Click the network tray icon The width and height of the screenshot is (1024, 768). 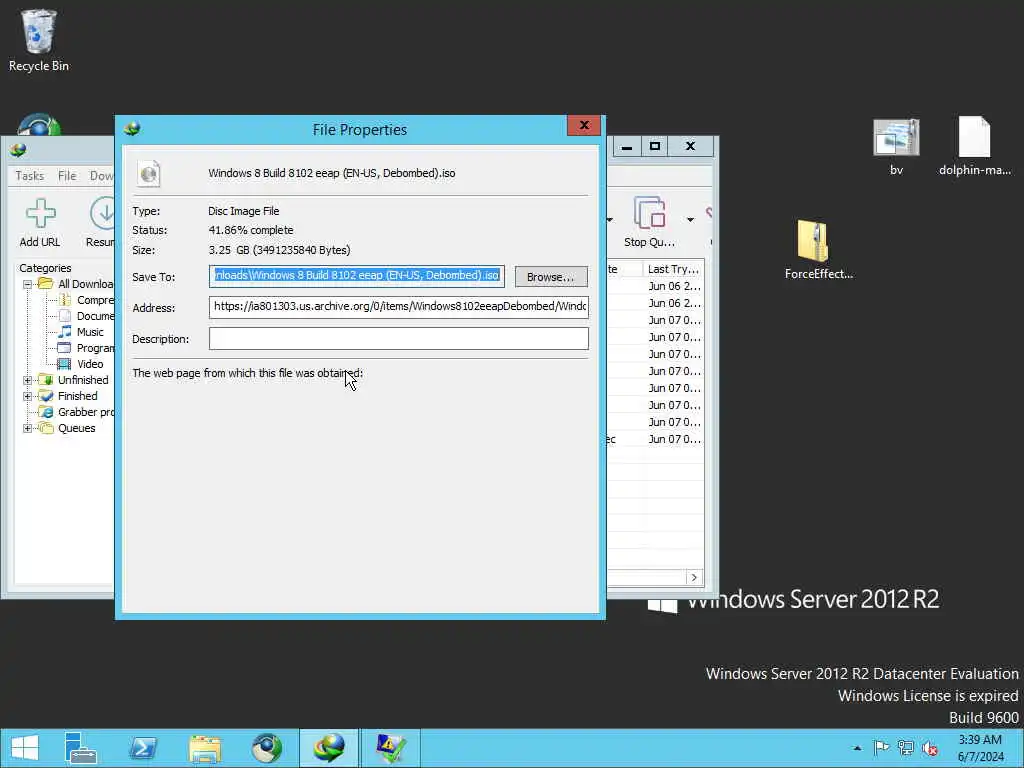tap(905, 748)
